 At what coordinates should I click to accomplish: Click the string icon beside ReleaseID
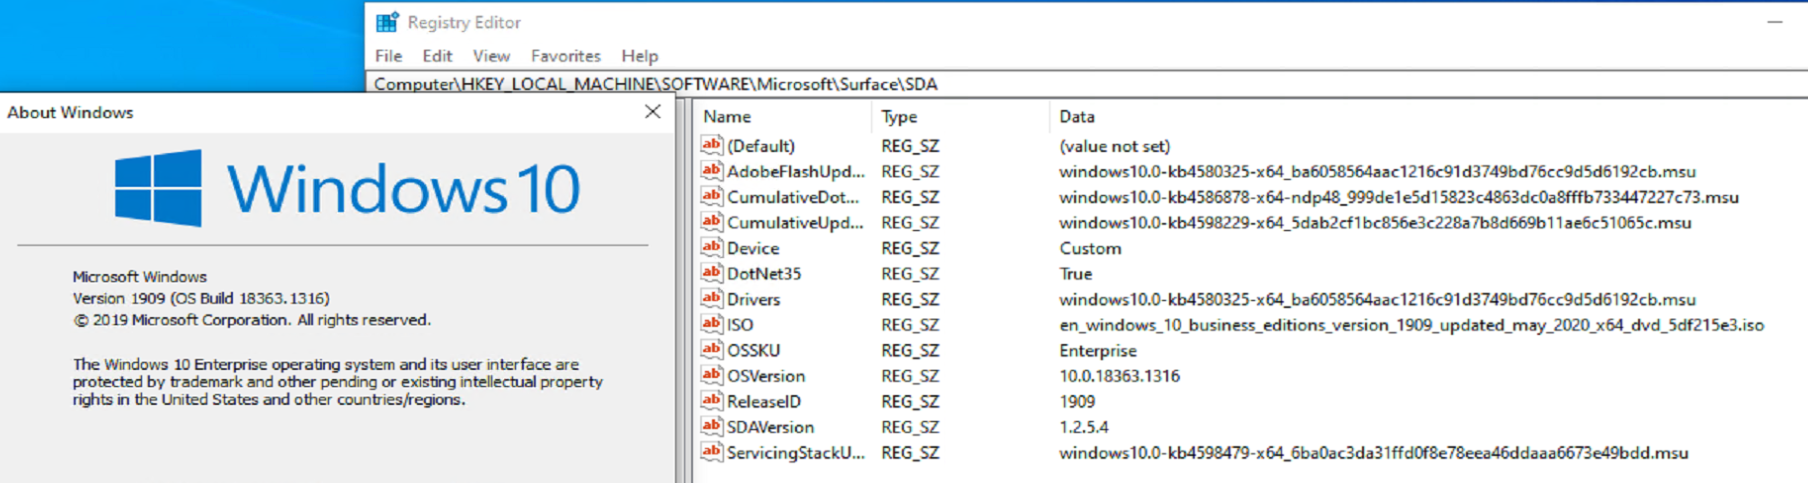(711, 400)
